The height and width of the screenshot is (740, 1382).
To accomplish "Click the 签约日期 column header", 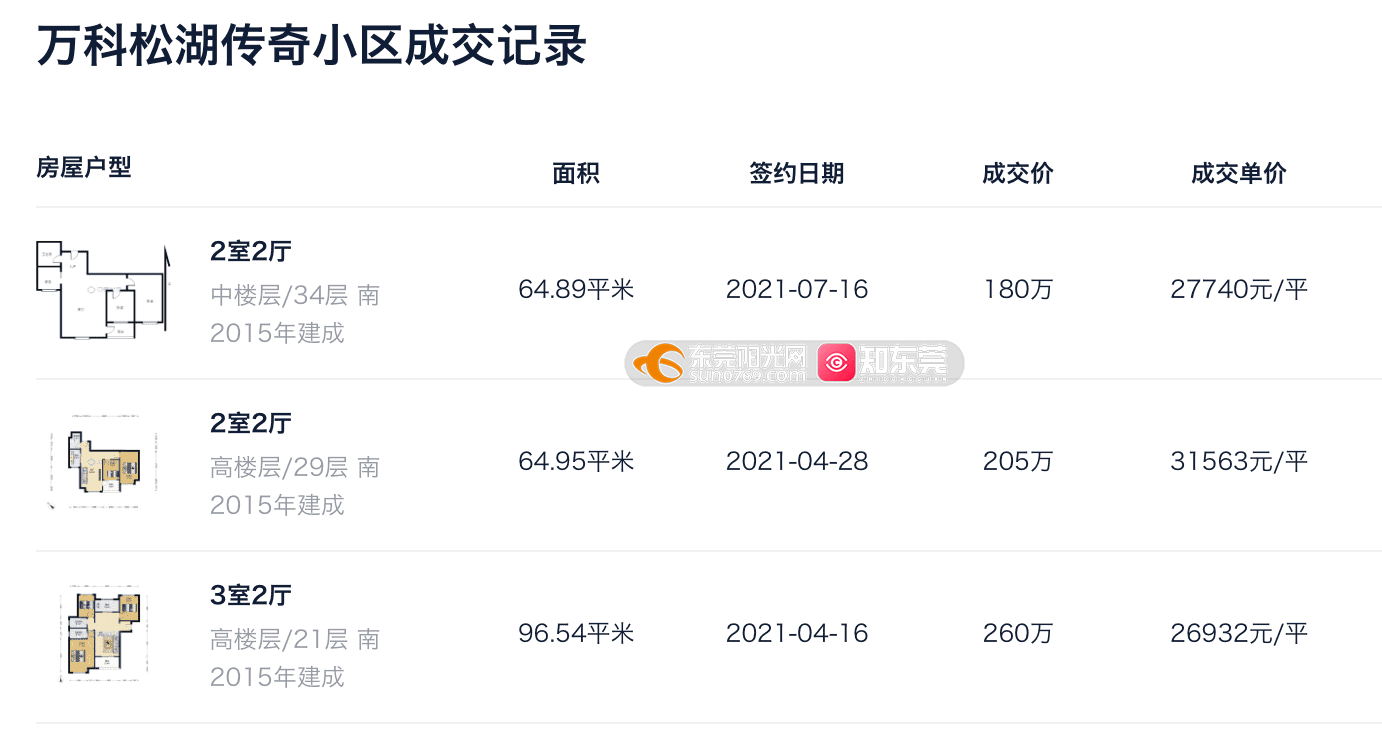I will [797, 173].
